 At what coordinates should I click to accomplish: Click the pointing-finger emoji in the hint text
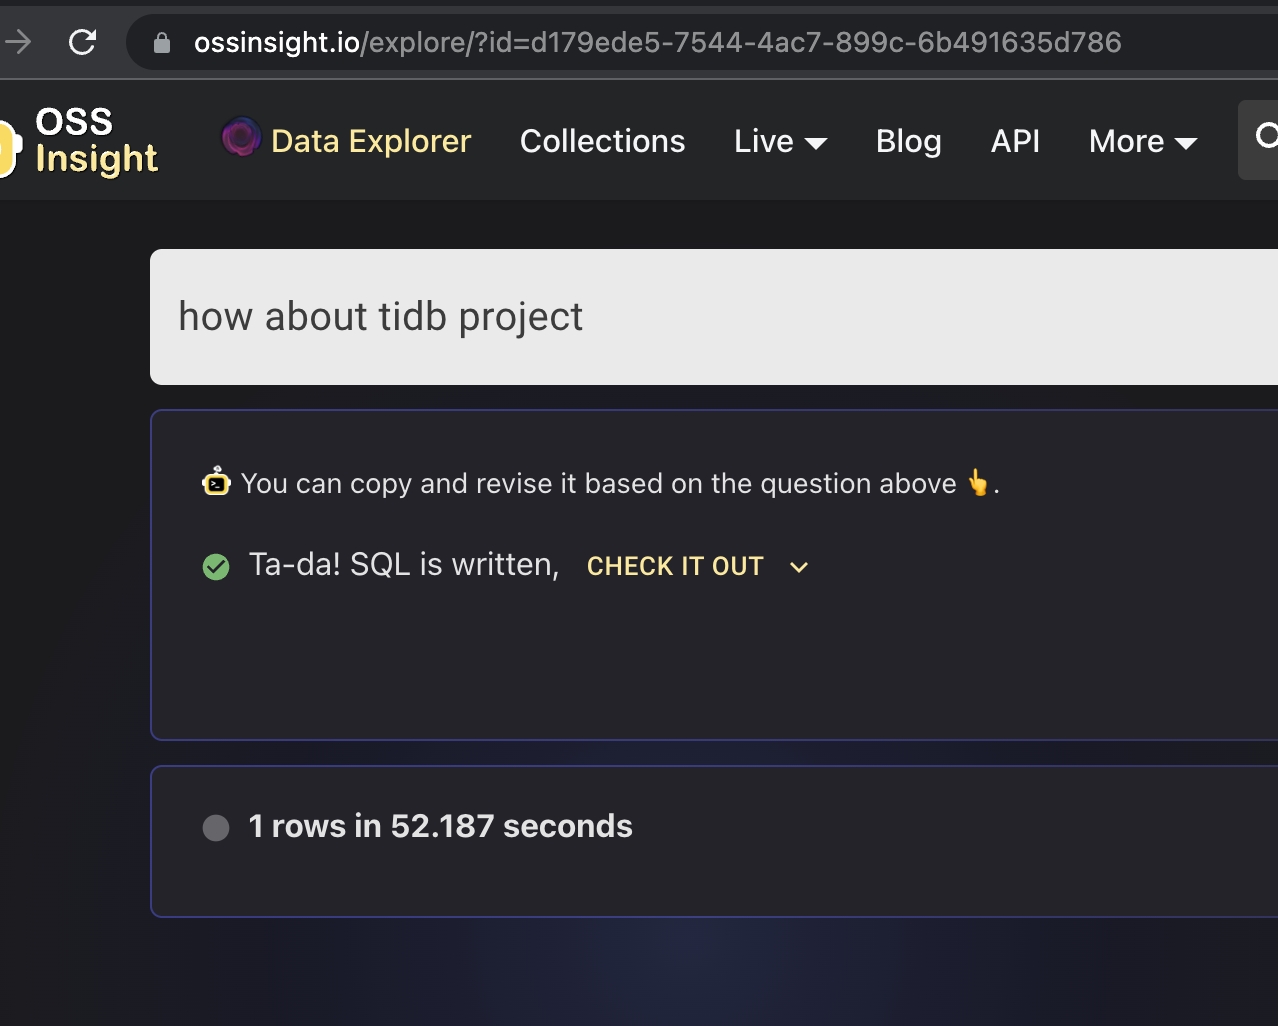click(x=977, y=483)
